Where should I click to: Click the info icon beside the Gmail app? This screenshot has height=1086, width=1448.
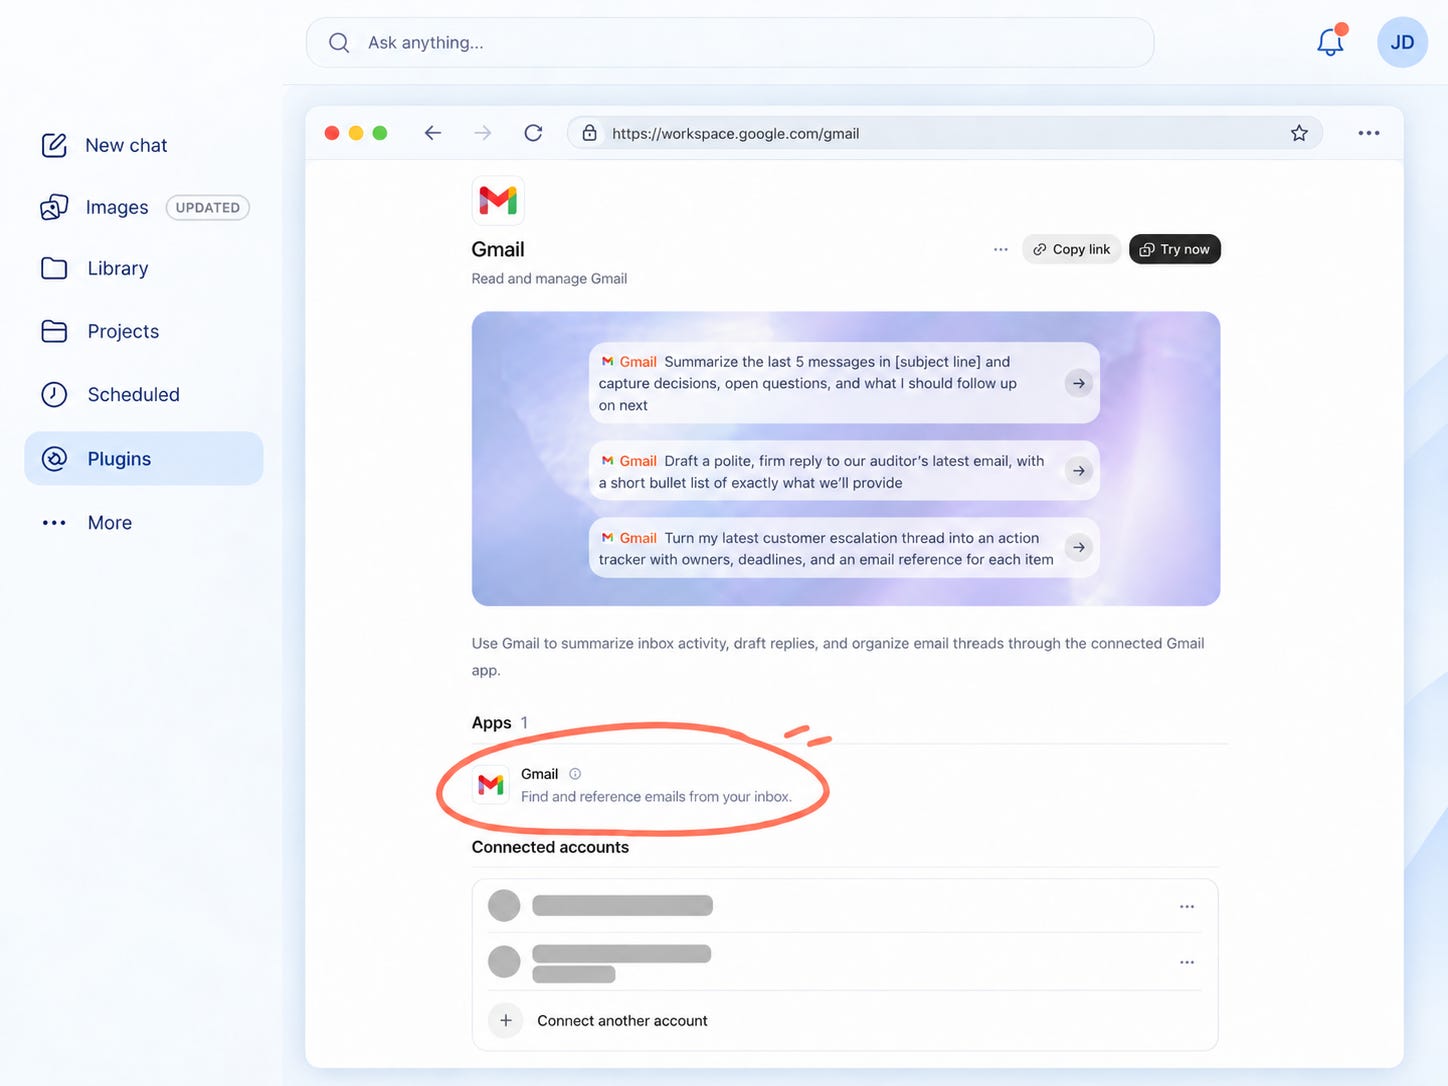(575, 774)
